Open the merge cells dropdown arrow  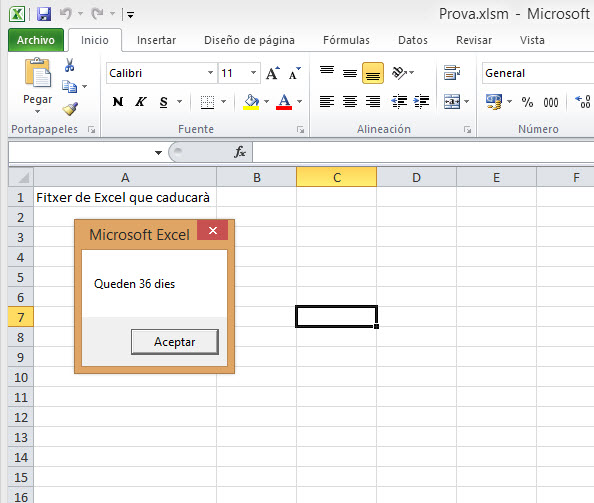tap(466, 102)
